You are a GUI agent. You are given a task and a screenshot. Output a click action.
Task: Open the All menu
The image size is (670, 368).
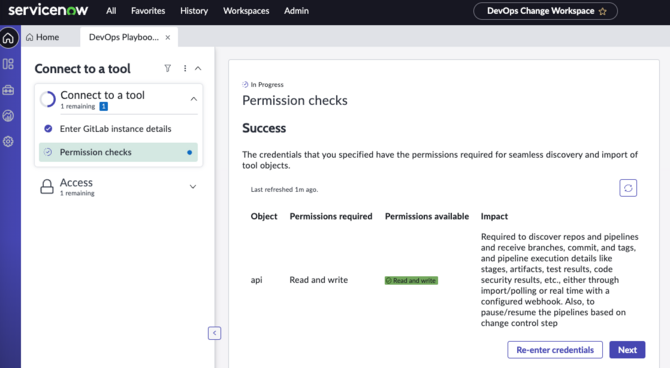click(111, 11)
